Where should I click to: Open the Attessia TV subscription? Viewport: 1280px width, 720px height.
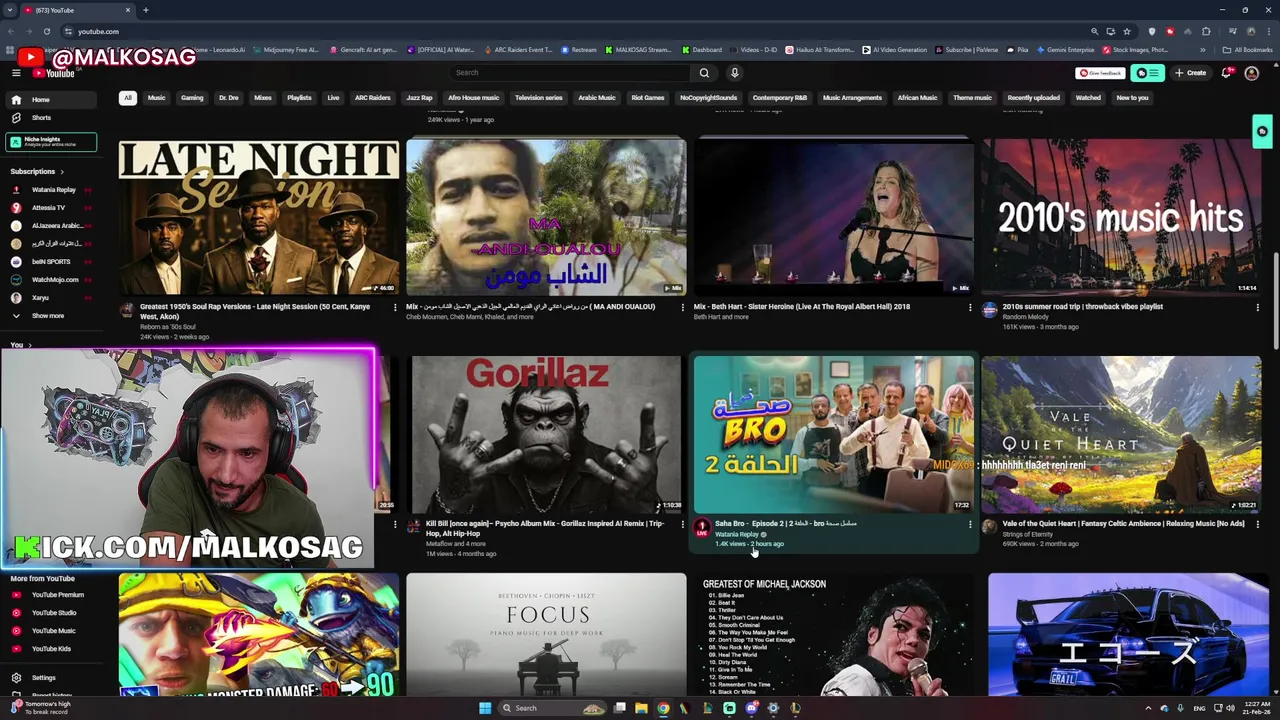point(50,208)
